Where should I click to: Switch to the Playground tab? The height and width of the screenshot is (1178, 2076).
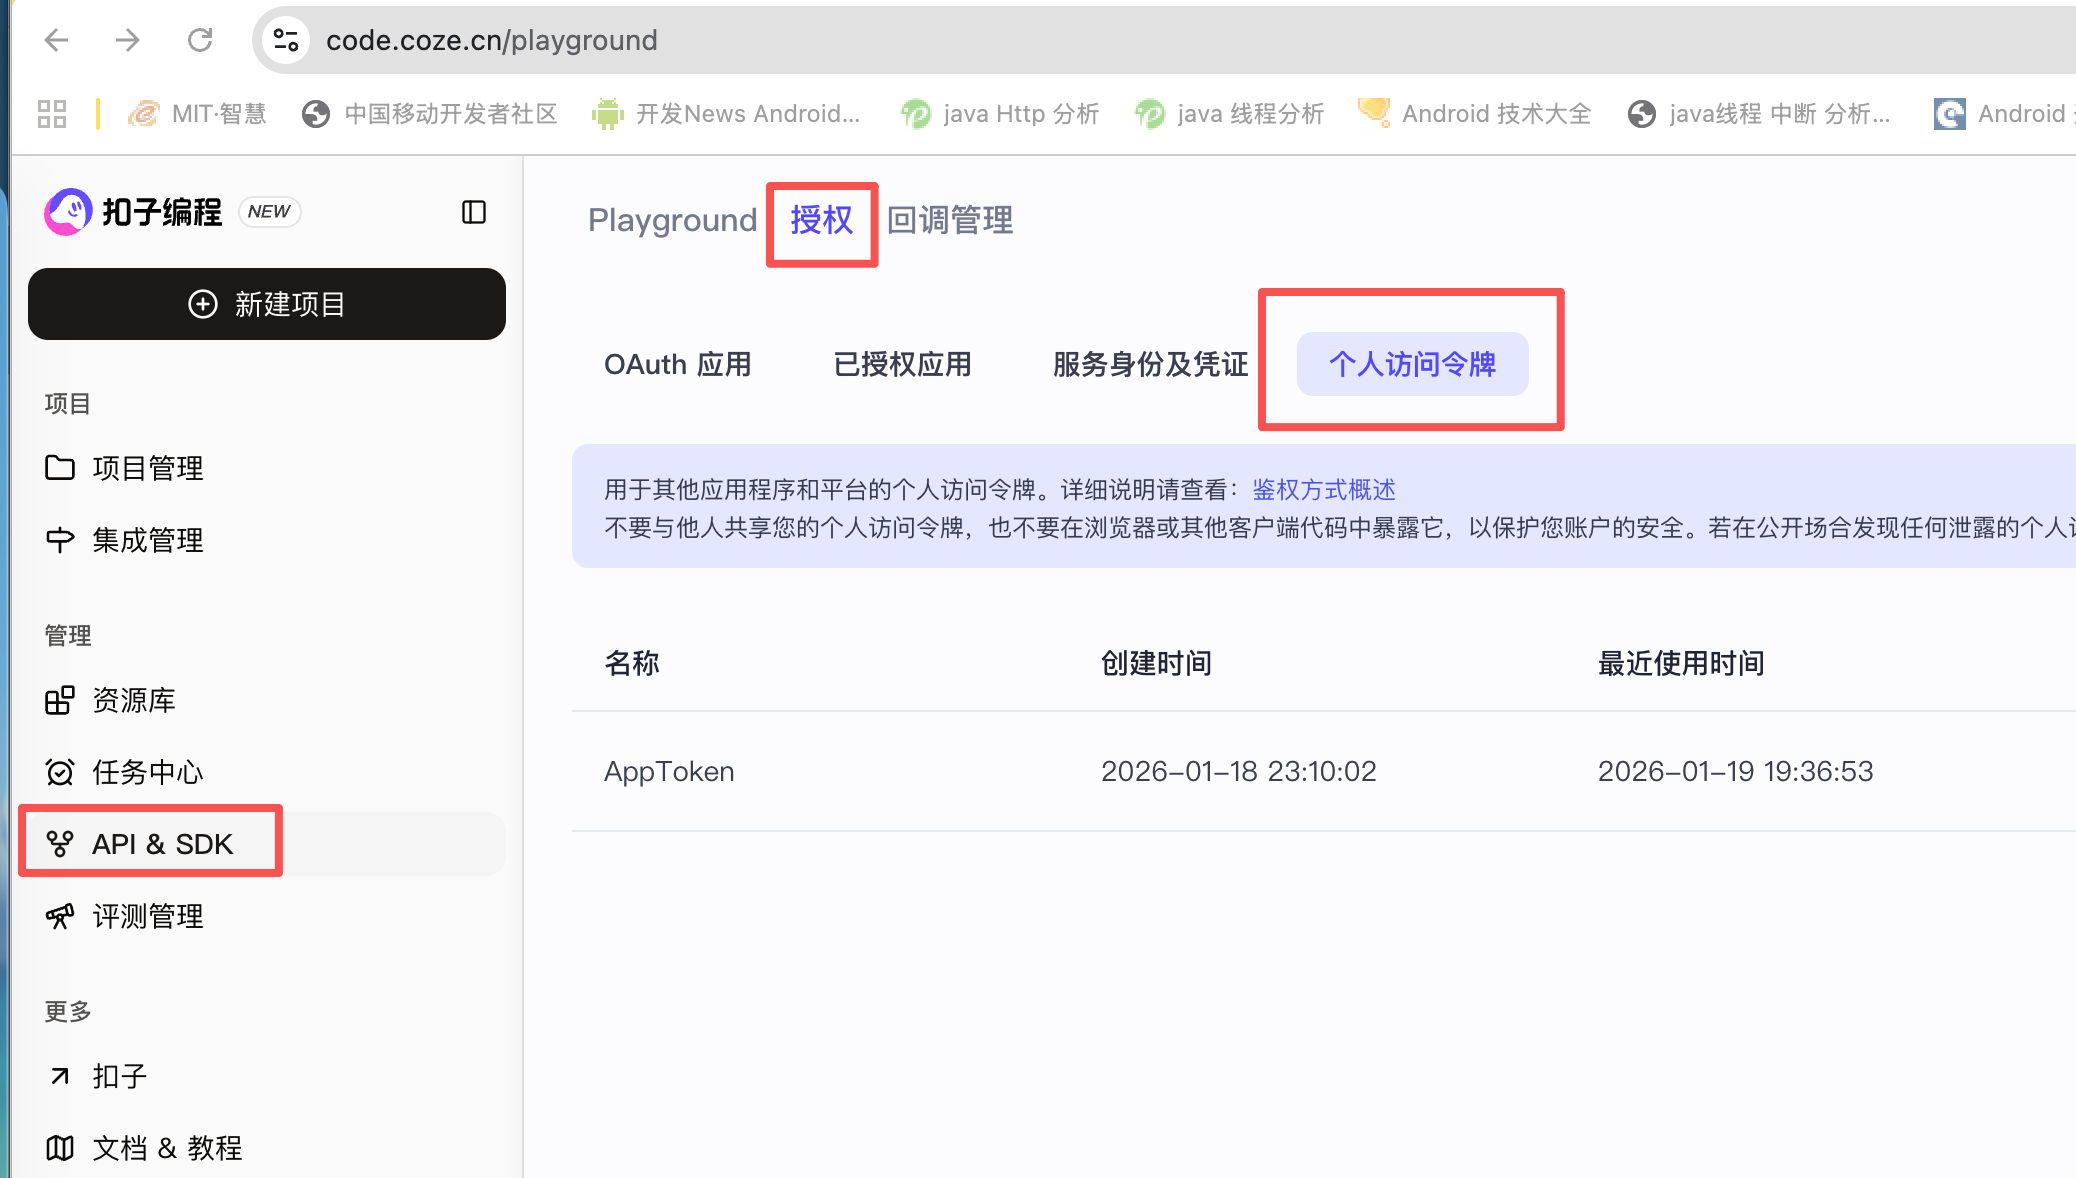(x=671, y=220)
